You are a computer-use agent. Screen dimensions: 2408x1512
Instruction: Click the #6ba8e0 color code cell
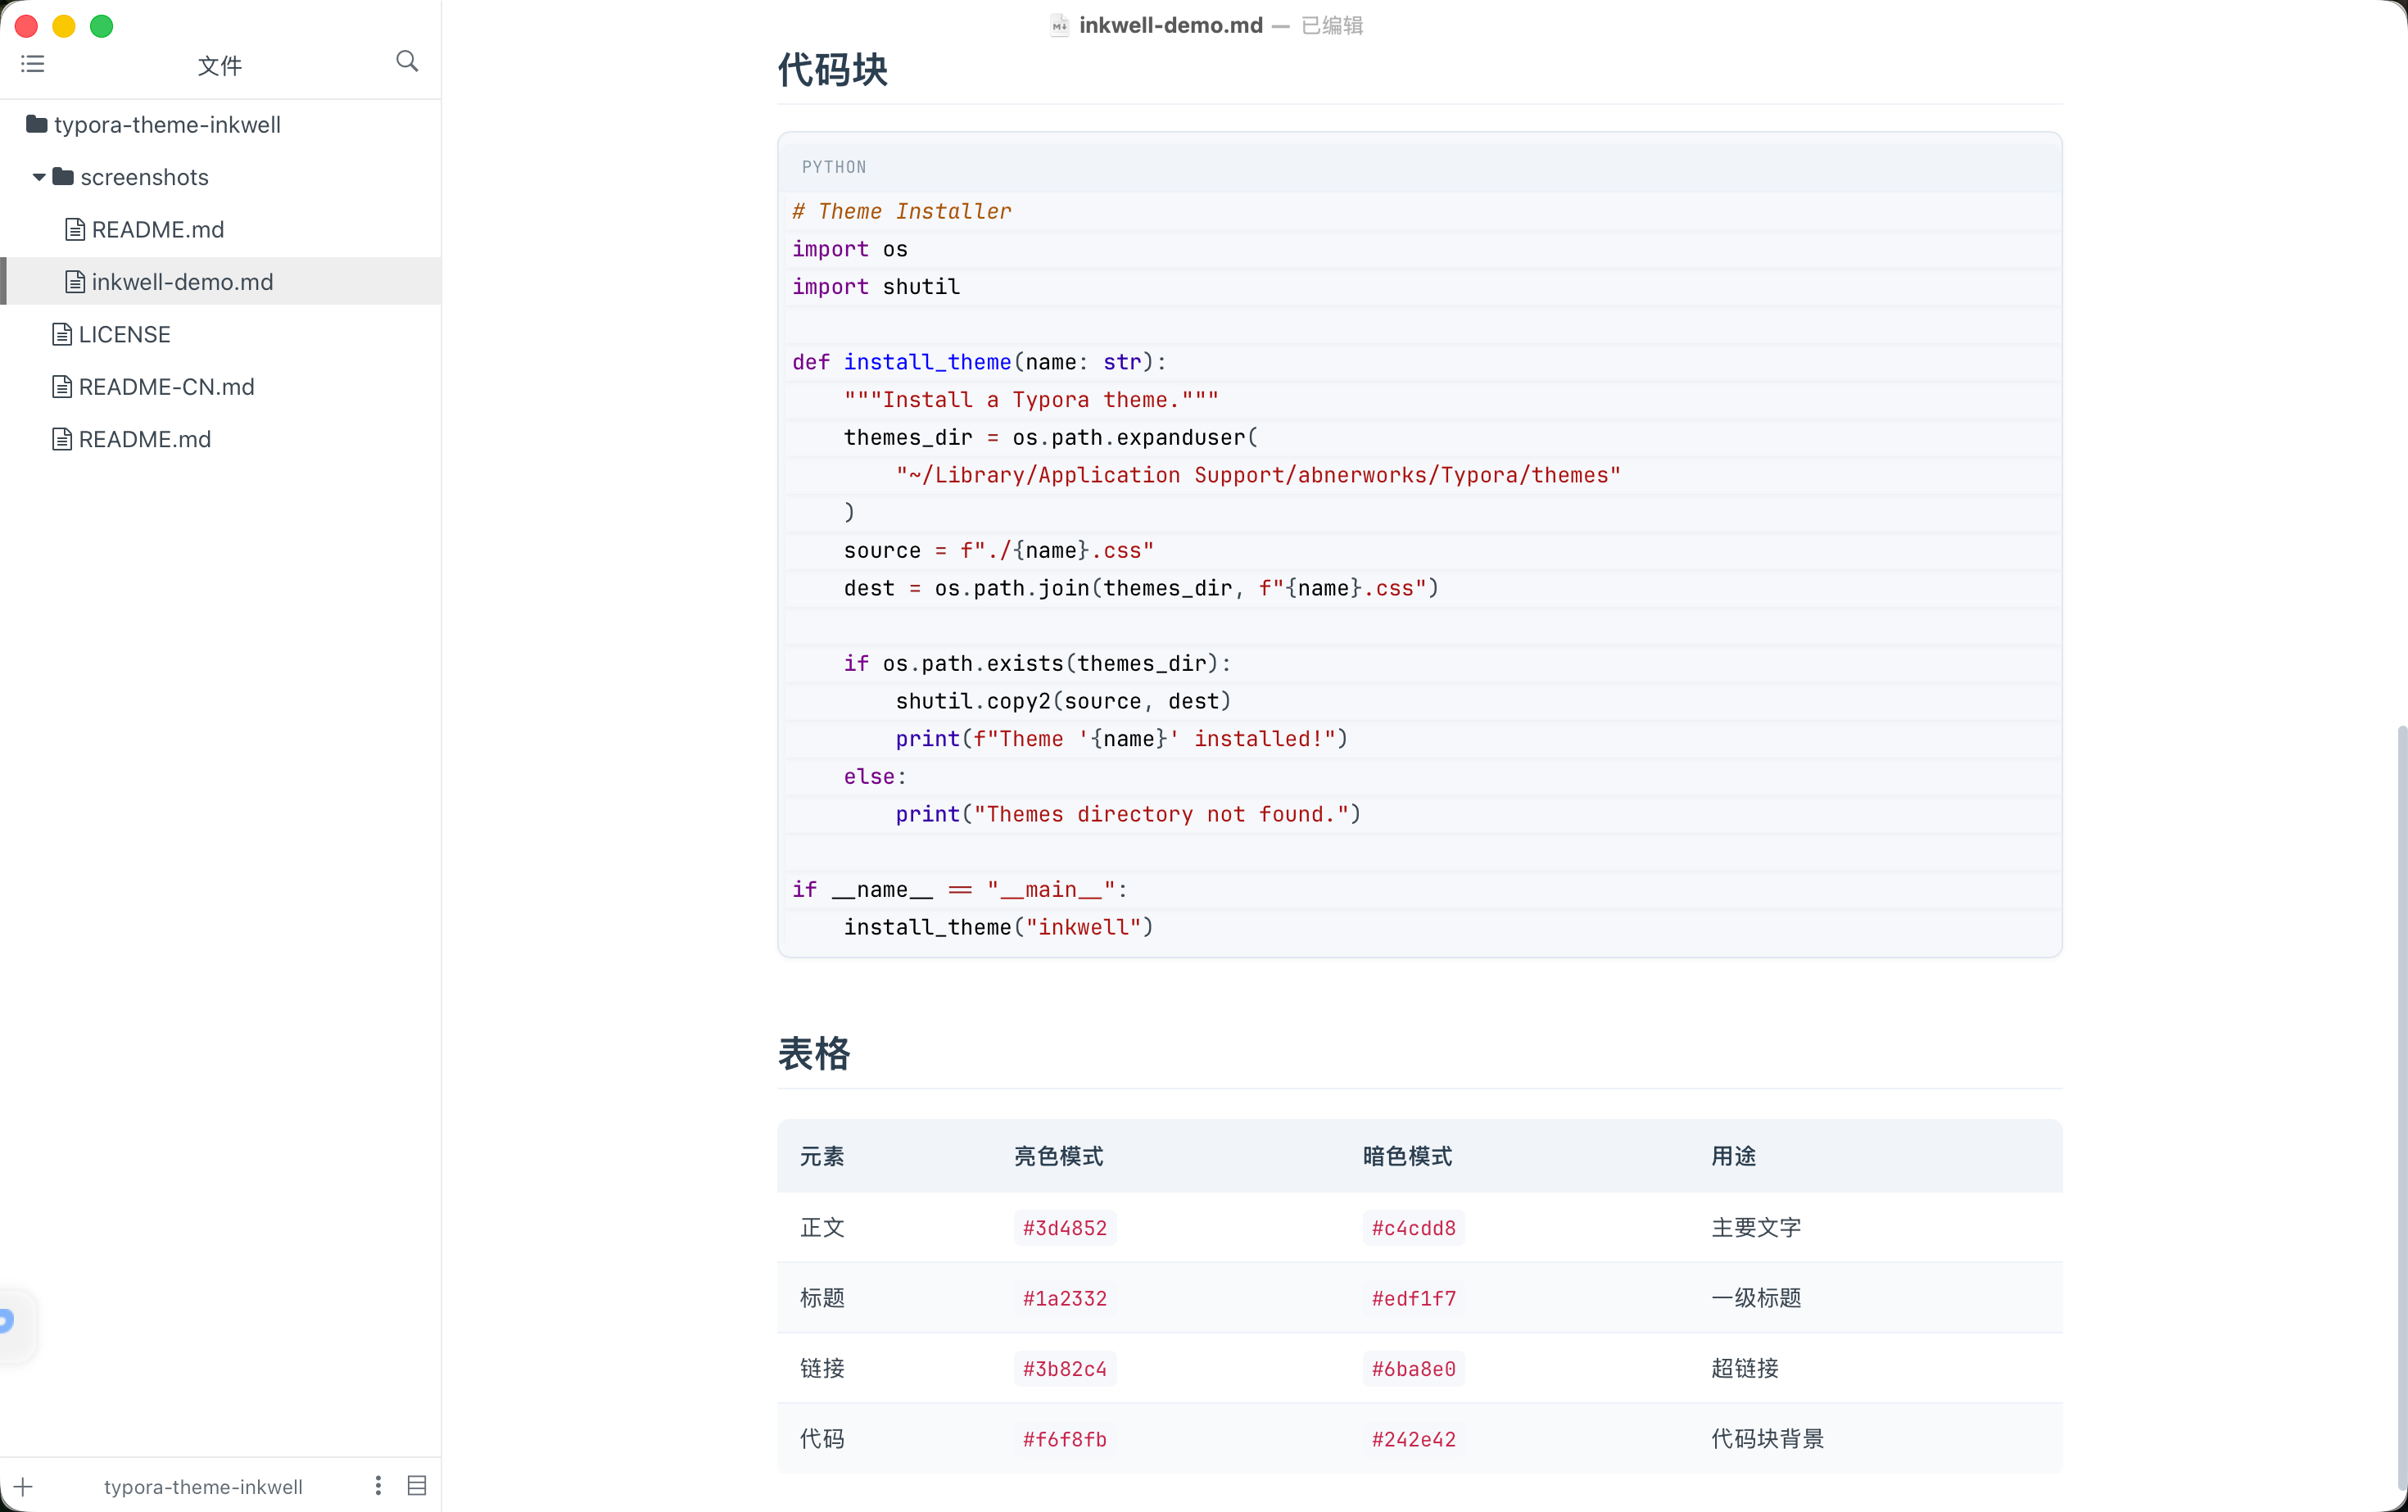(x=1414, y=1368)
